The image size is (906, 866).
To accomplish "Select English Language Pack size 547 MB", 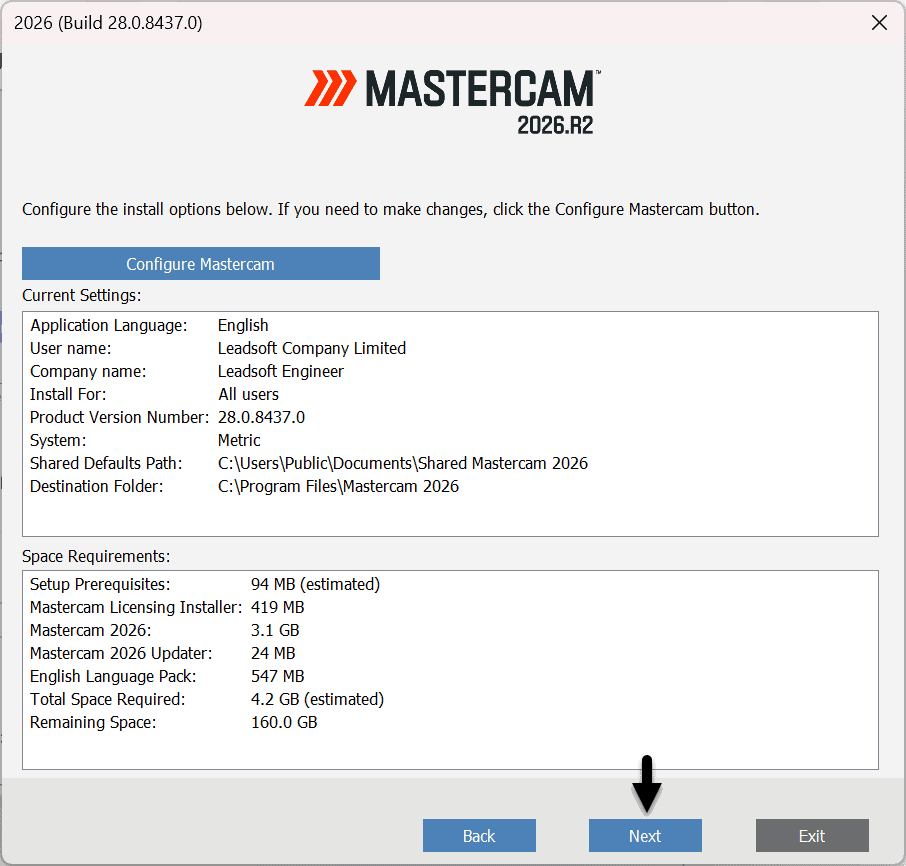I will tap(277, 676).
